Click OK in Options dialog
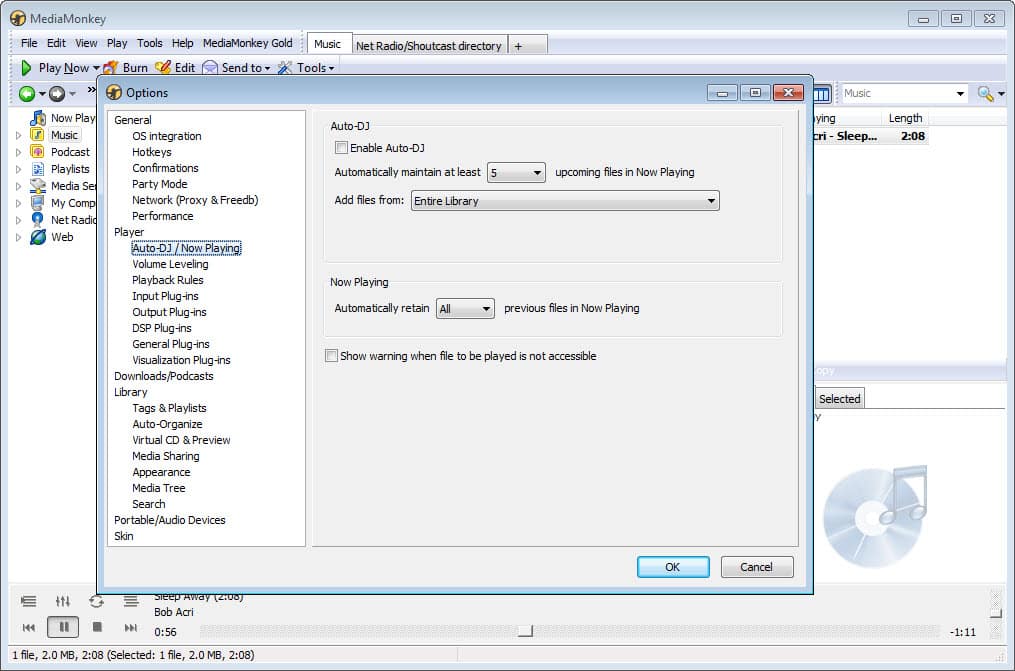This screenshot has height=671, width=1015. pyautogui.click(x=673, y=567)
